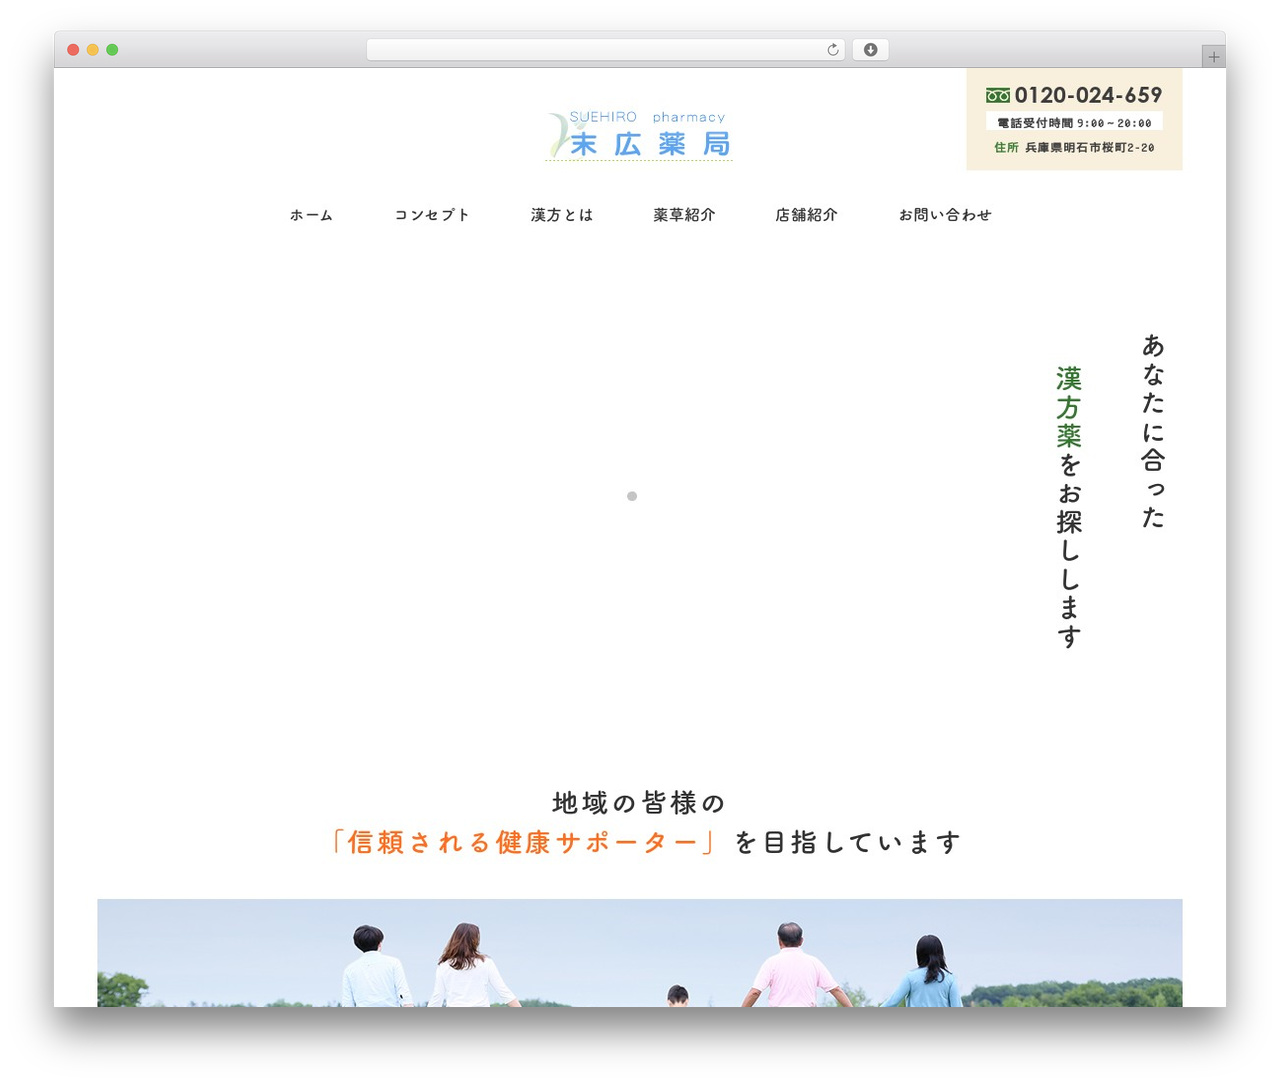The image size is (1280, 1084).
Task: Open the 店舗紹介 menu item
Action: (806, 215)
